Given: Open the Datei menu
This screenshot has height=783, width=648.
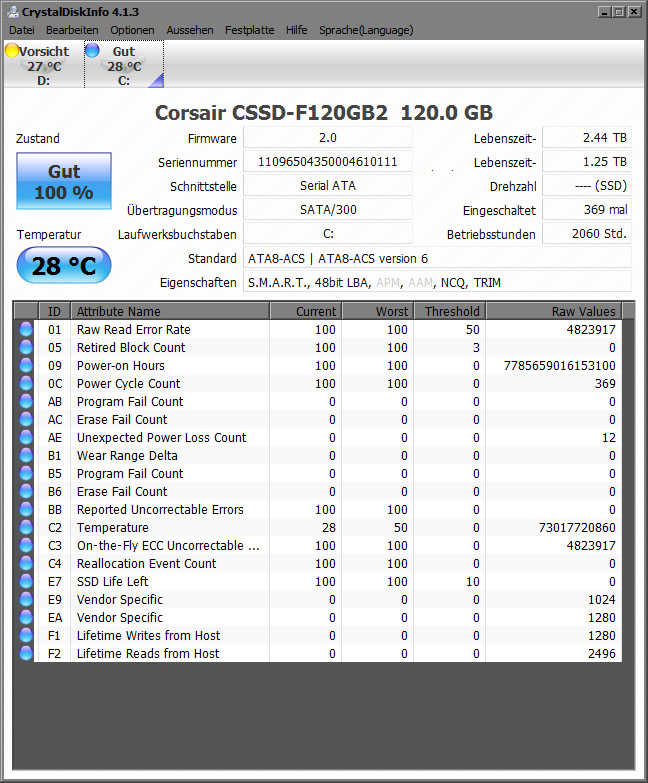Looking at the screenshot, I should pyautogui.click(x=22, y=30).
